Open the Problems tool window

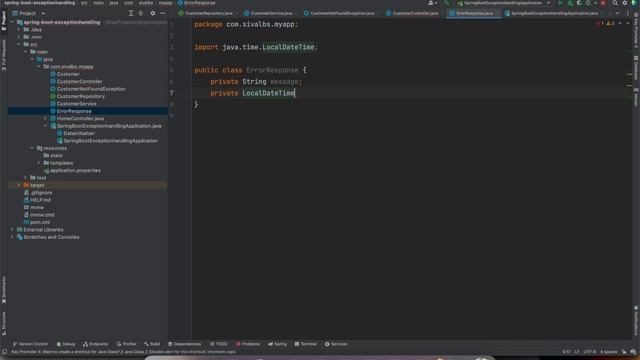[248, 344]
